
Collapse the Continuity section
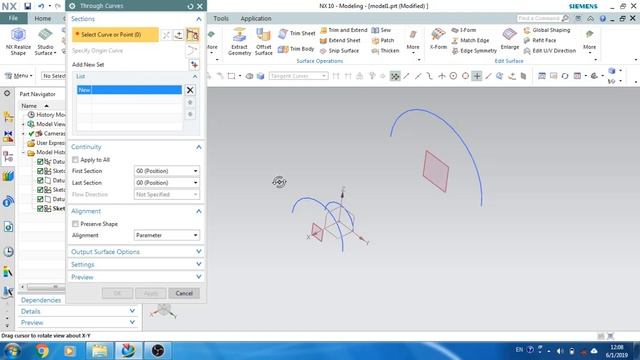(x=198, y=147)
